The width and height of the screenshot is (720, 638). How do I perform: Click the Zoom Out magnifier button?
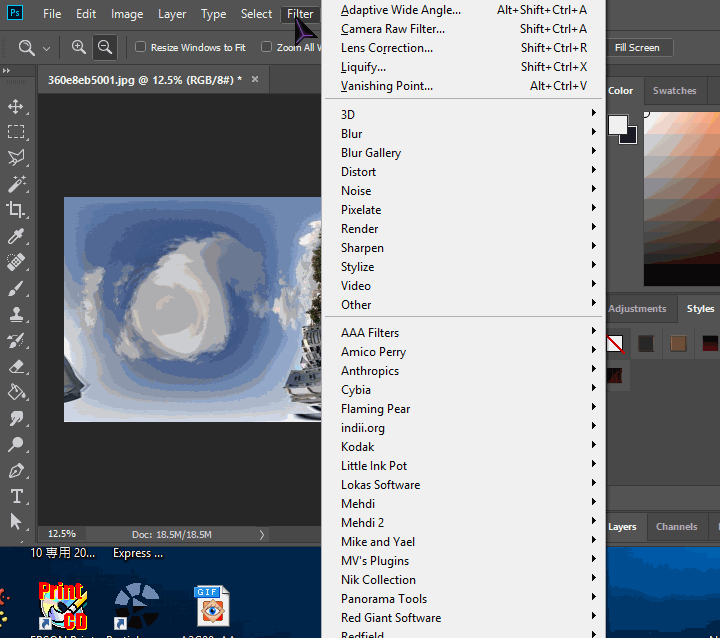[105, 47]
